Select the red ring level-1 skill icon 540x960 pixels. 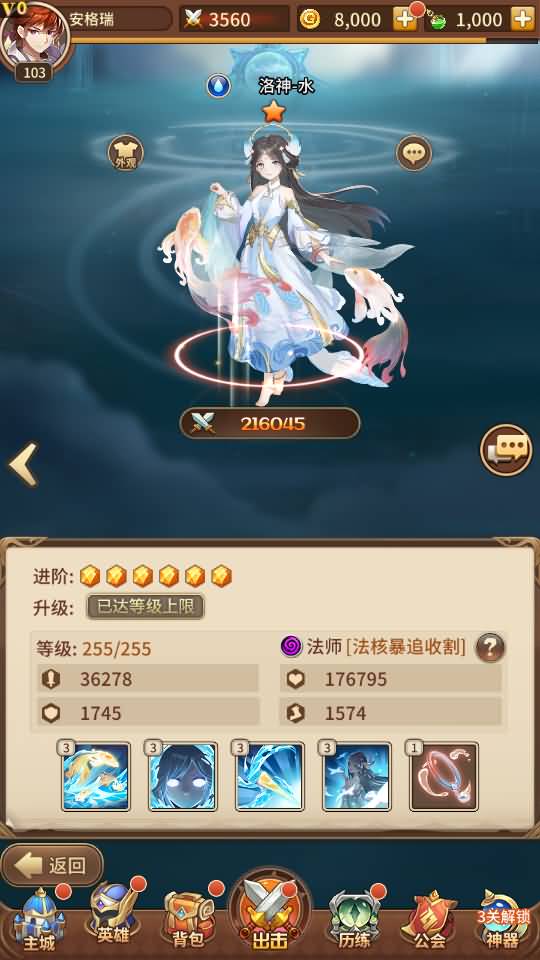pos(444,777)
